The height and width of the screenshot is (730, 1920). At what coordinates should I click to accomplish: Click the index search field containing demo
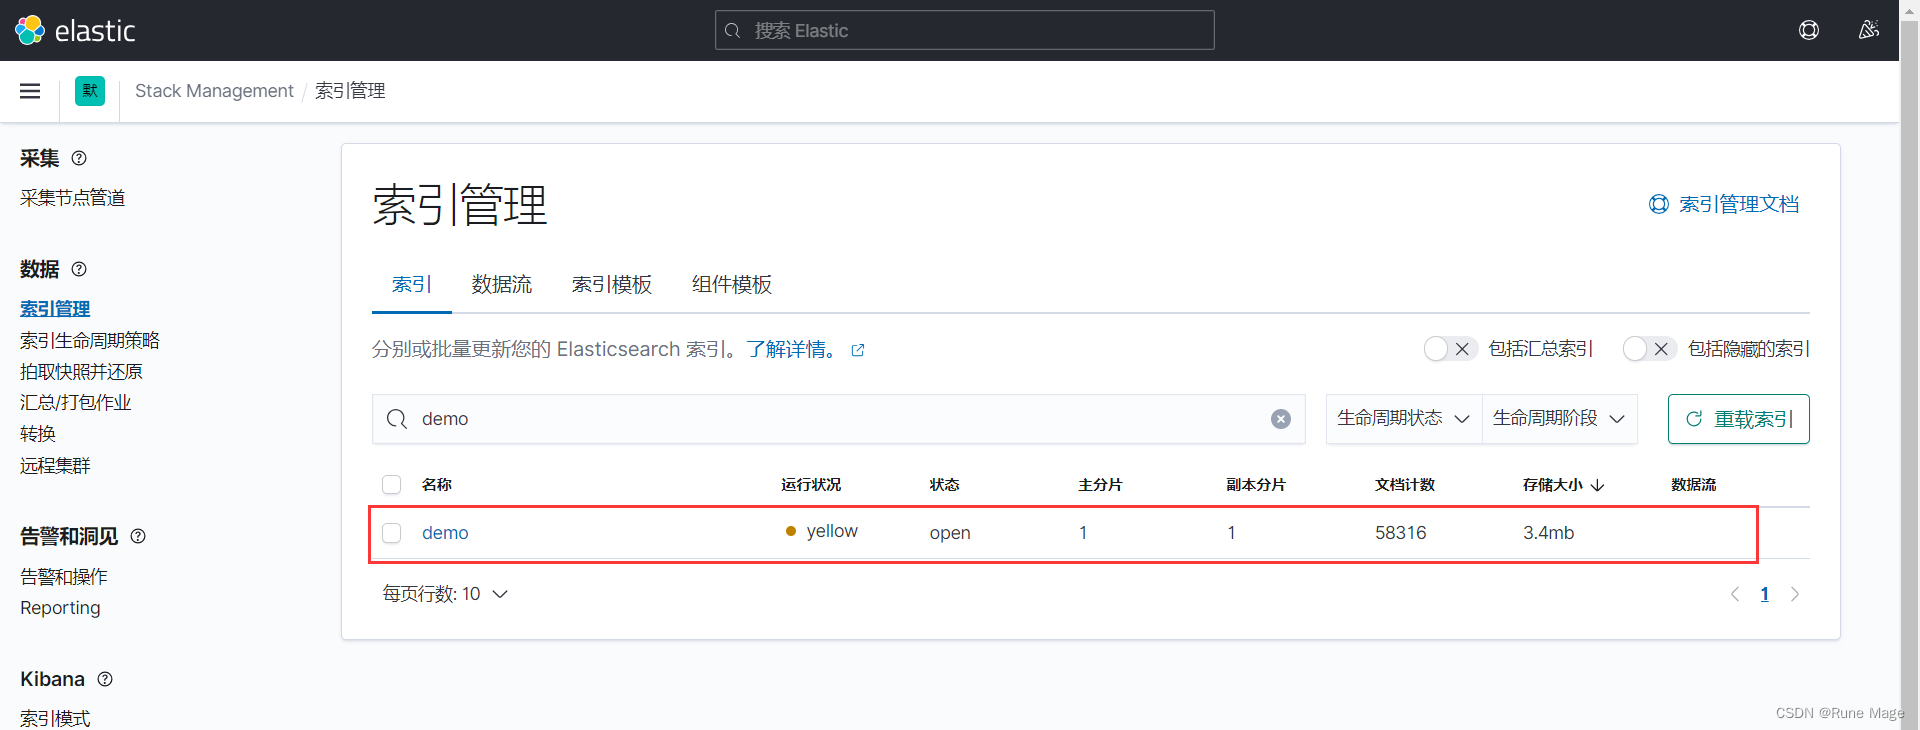click(838, 419)
